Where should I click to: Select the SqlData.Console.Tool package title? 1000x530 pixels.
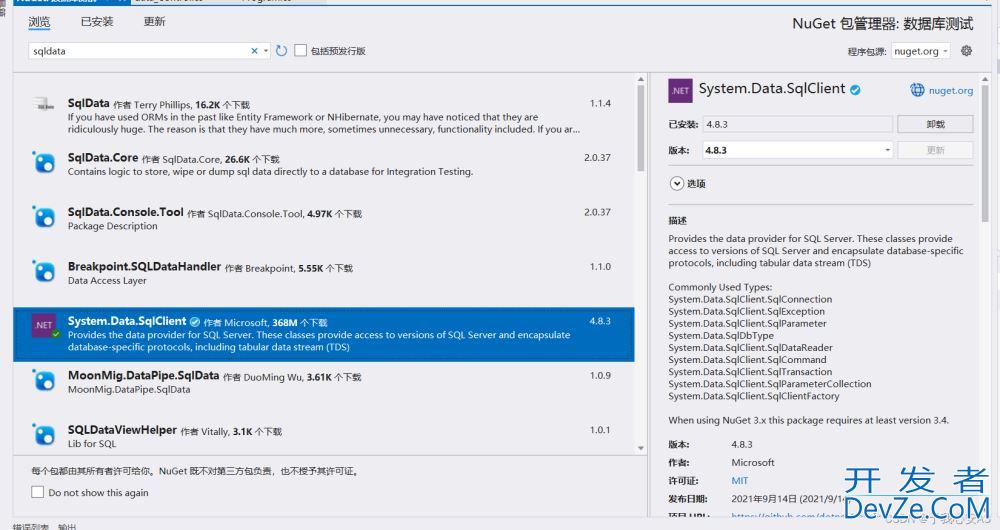126,212
